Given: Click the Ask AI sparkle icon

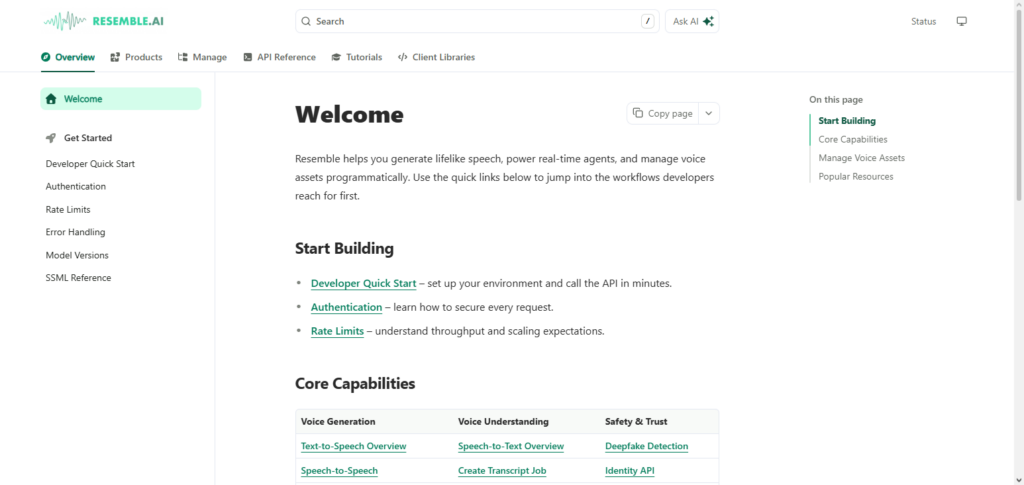Looking at the screenshot, I should pos(708,22).
